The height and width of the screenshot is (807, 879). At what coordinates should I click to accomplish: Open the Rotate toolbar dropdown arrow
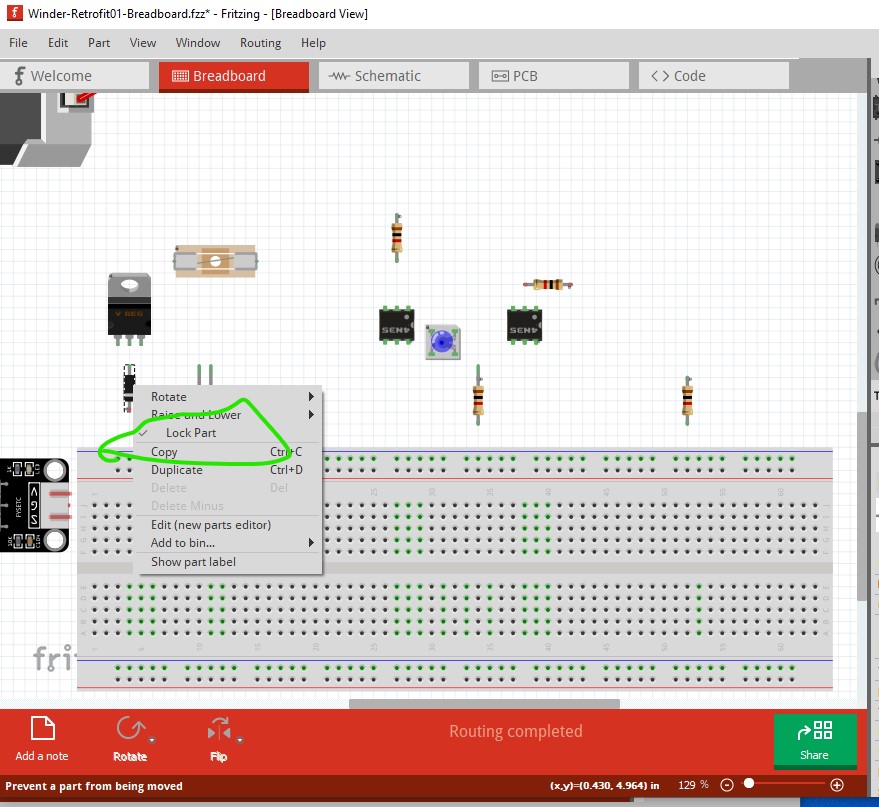[x=152, y=740]
